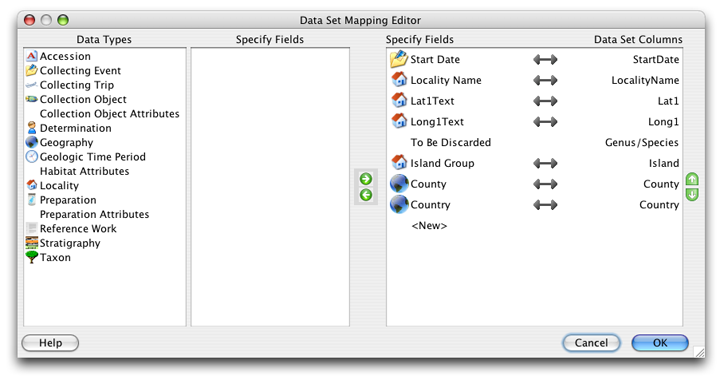The image size is (720, 384).
Task: Click the green left-arrow remove mapping button
Action: tap(366, 195)
